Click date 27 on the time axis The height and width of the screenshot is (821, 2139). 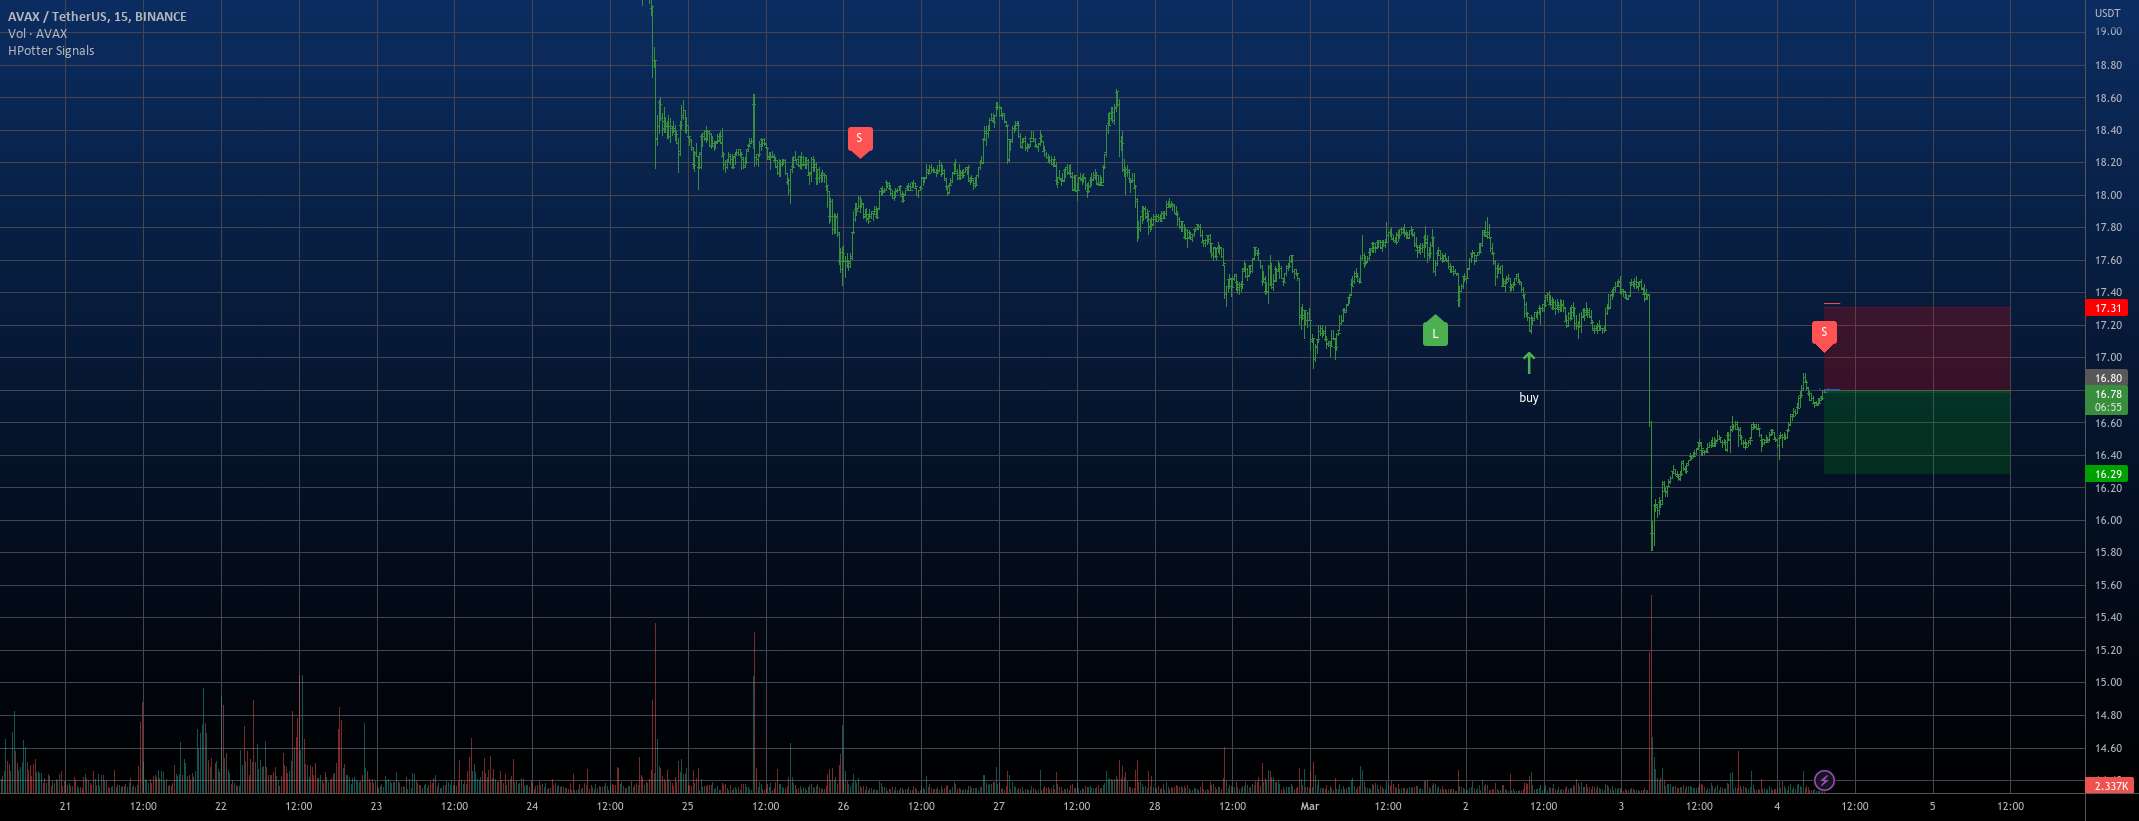(999, 806)
